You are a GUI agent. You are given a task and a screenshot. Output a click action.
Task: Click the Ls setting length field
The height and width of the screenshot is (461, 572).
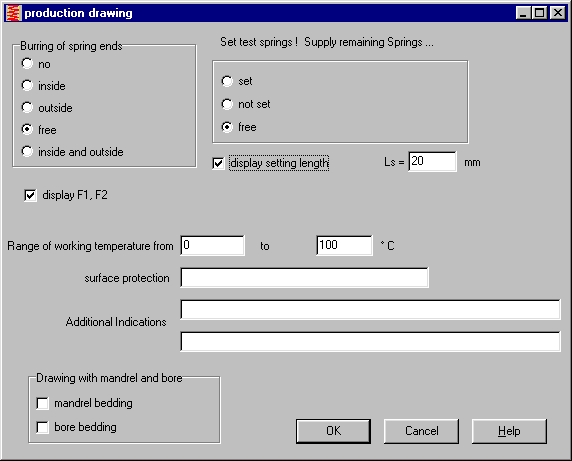coord(432,162)
